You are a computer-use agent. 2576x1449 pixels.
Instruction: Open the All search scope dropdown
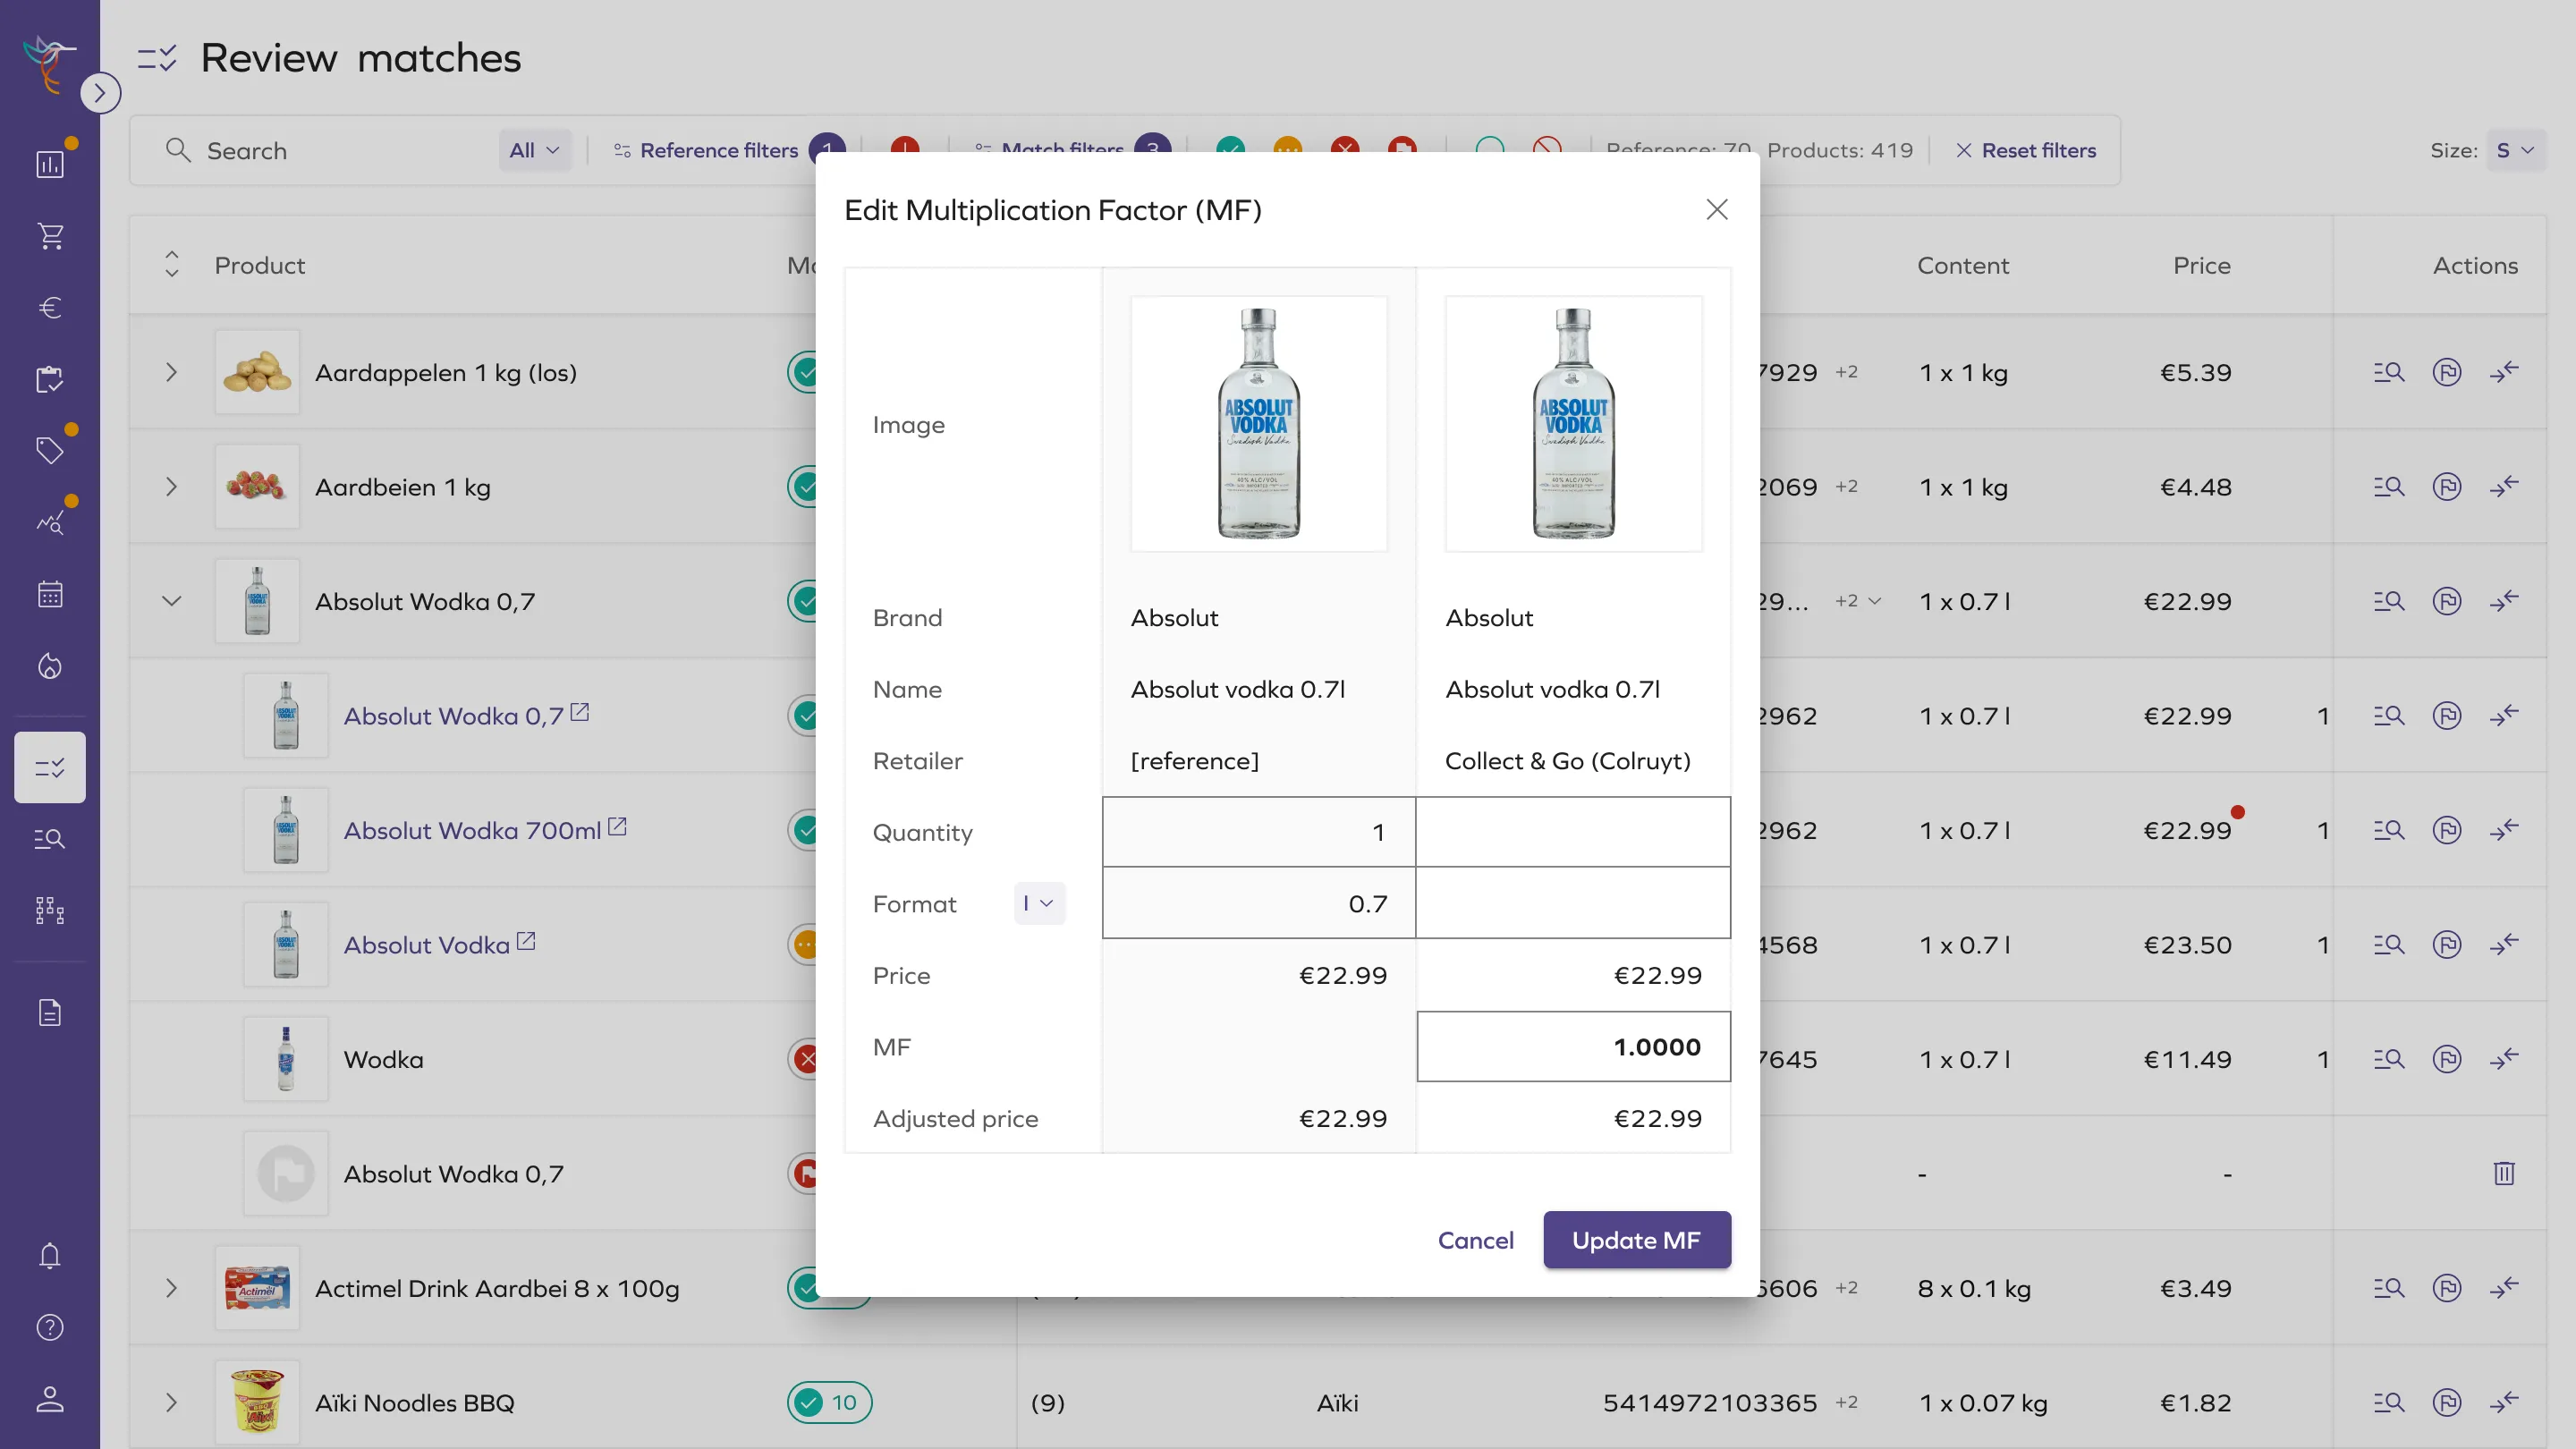pyautogui.click(x=534, y=150)
